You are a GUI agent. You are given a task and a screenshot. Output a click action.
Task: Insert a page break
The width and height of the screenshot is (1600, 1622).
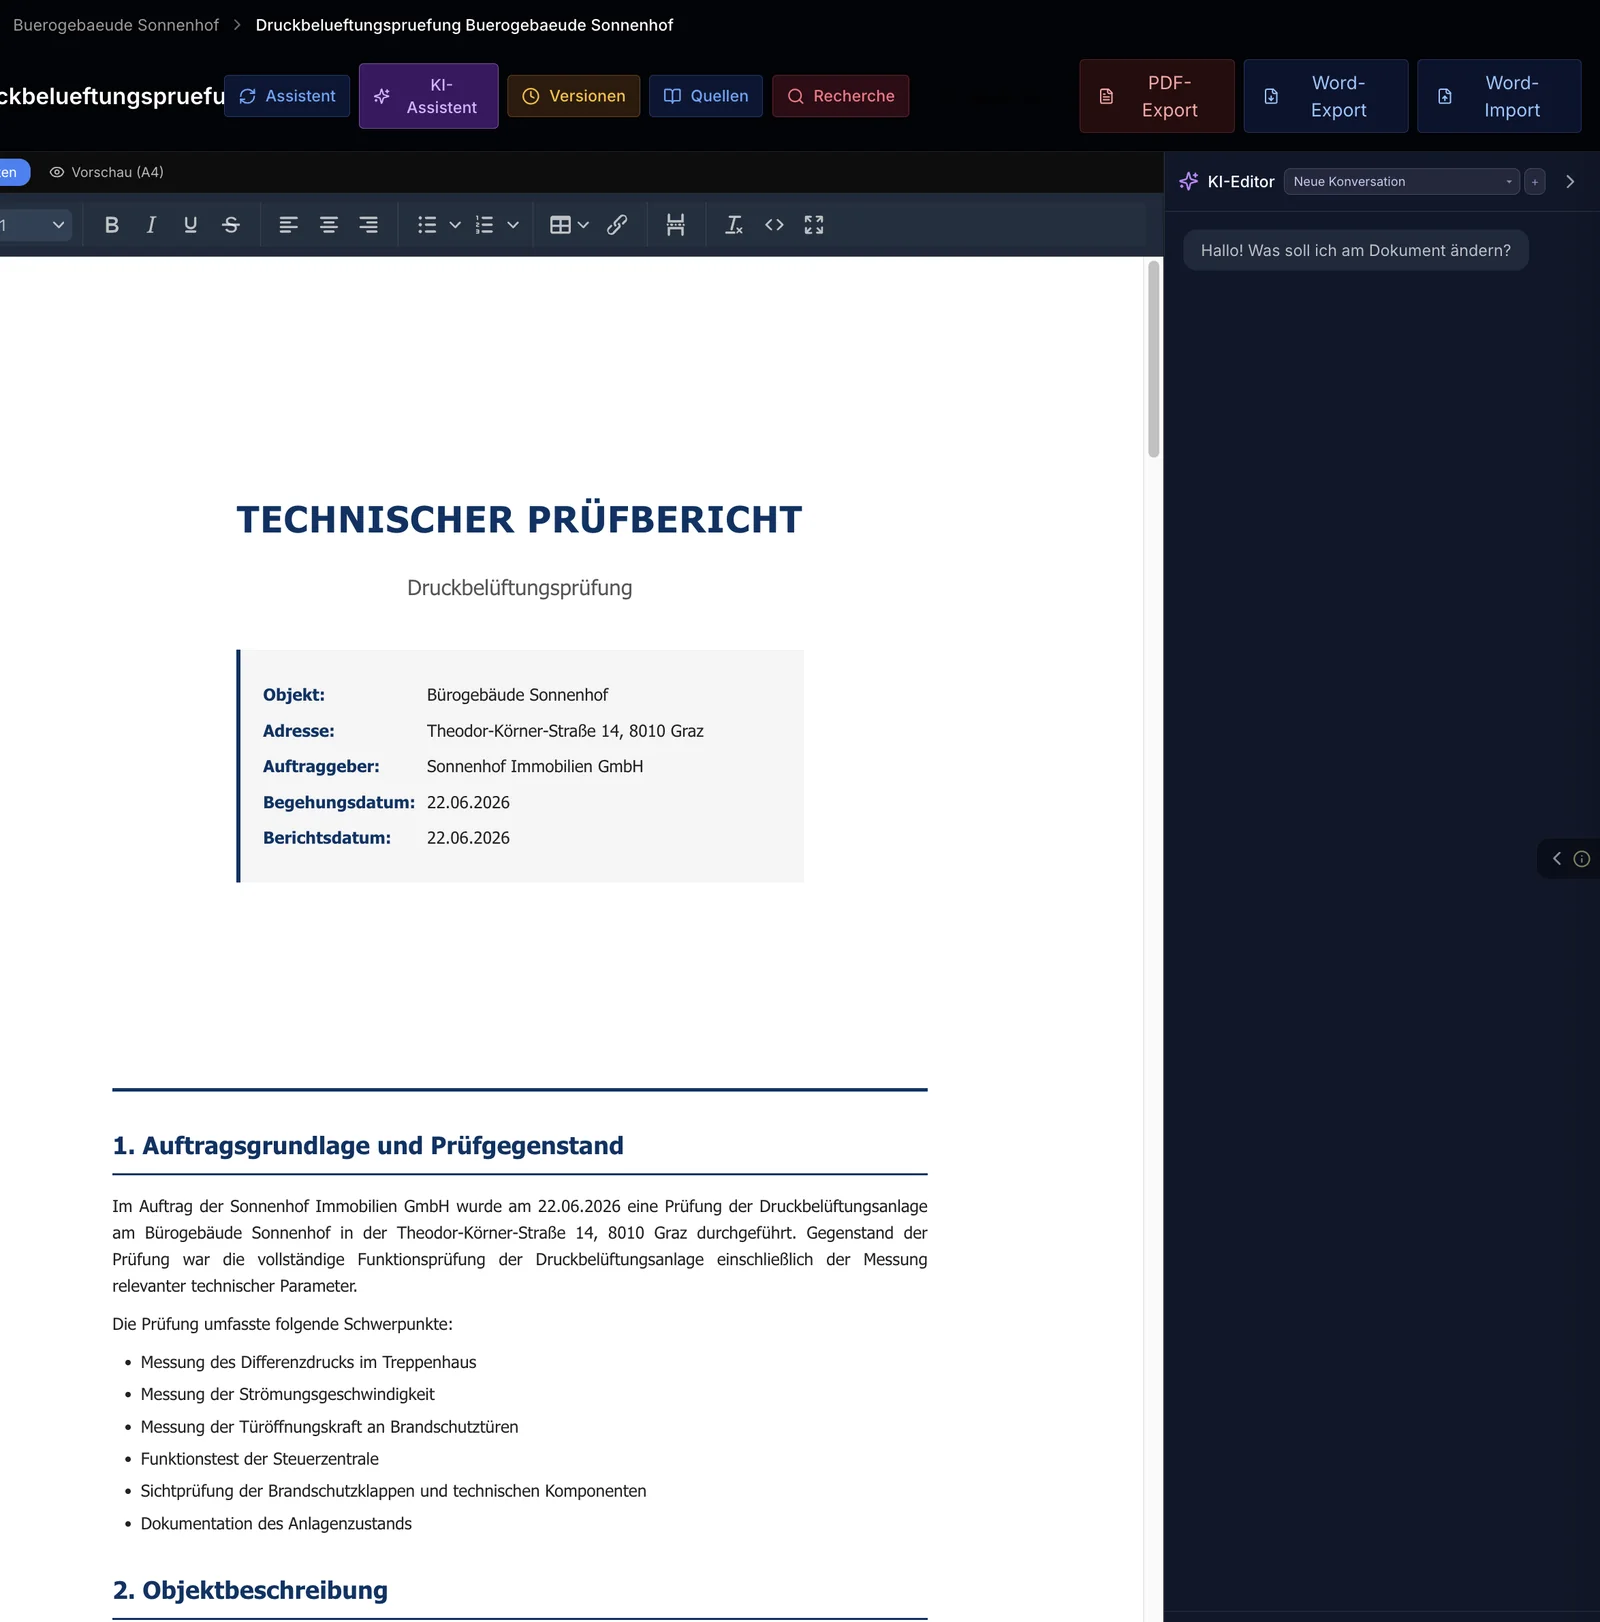coord(676,225)
